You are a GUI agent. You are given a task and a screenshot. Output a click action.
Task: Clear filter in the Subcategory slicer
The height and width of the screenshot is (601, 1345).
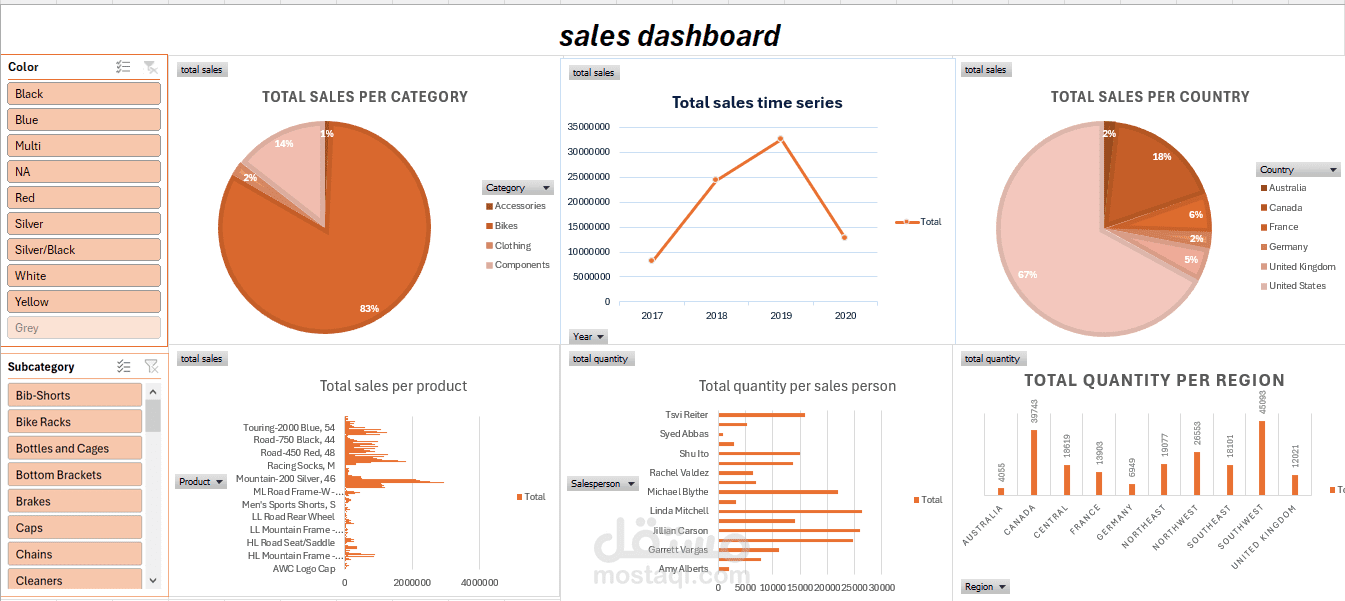150,367
